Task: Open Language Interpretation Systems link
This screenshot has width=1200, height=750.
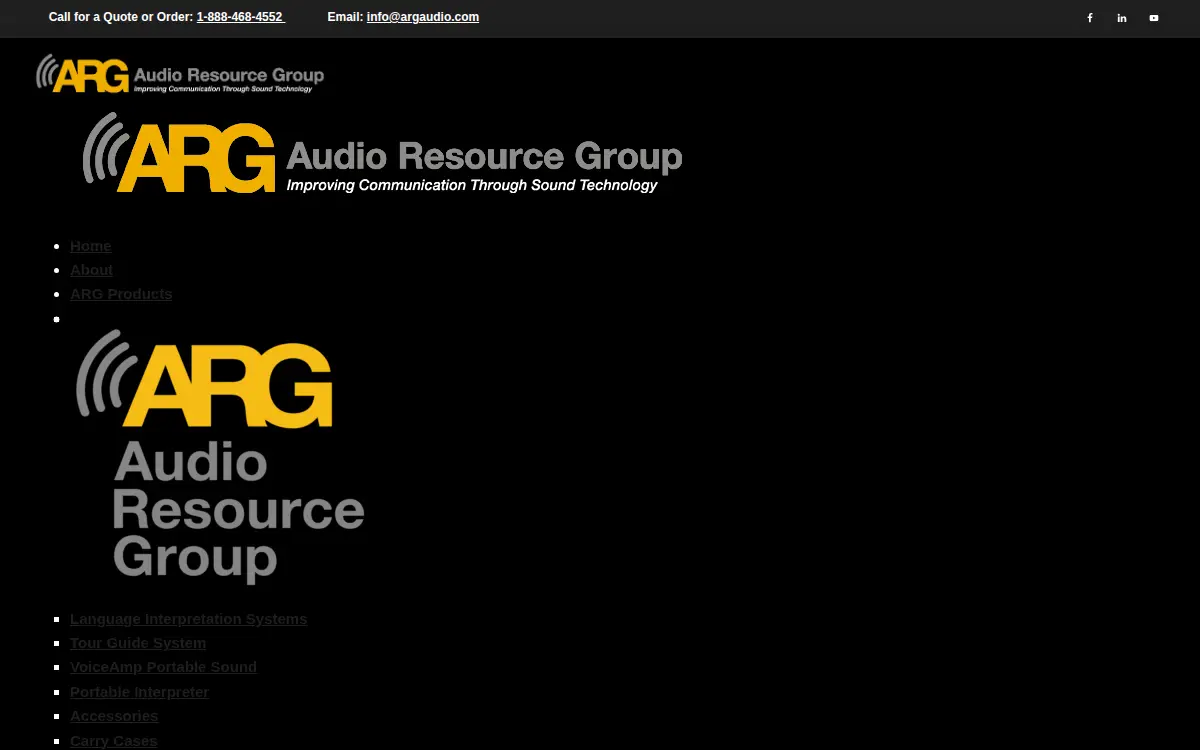Action: [x=188, y=619]
